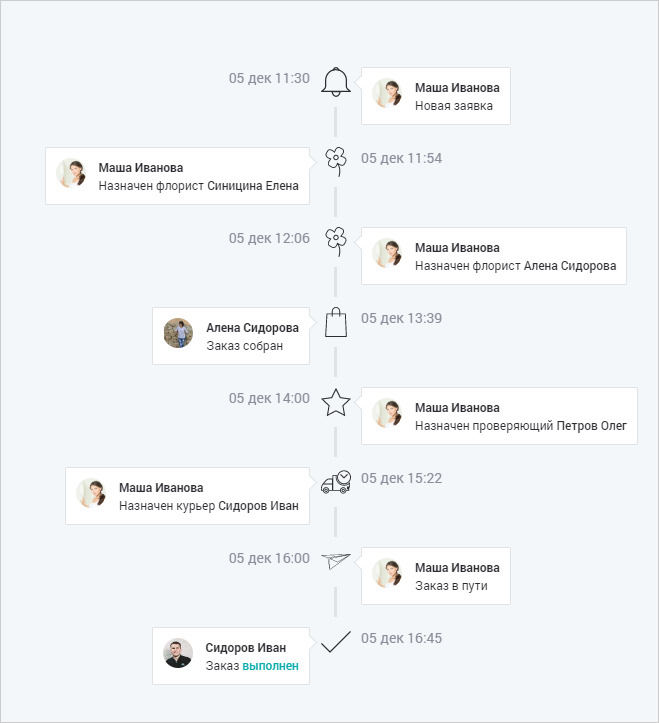Click Сидоров Иван's avatar photo
The height and width of the screenshot is (723, 659).
pyautogui.click(x=178, y=653)
